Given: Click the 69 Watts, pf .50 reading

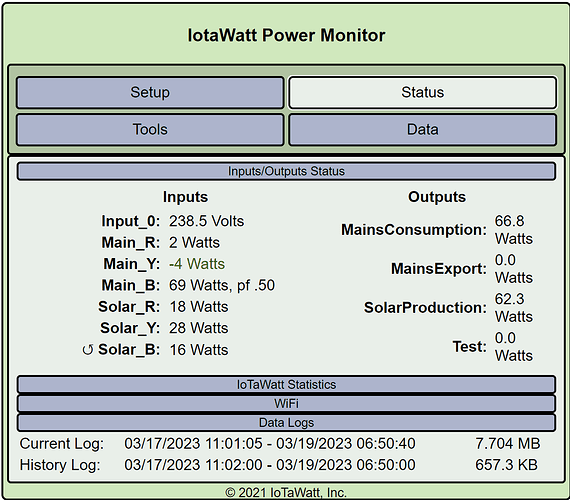Looking at the screenshot, I should pyautogui.click(x=222, y=285).
